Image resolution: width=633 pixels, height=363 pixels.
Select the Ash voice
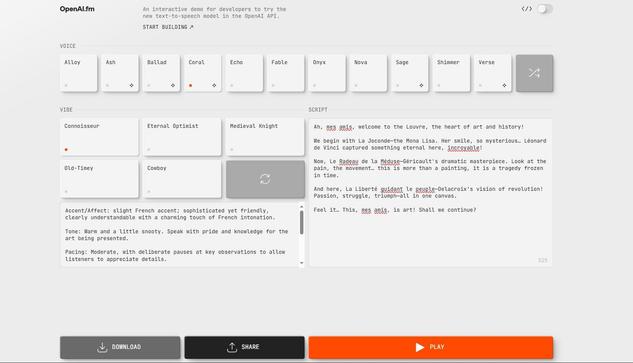coord(120,73)
